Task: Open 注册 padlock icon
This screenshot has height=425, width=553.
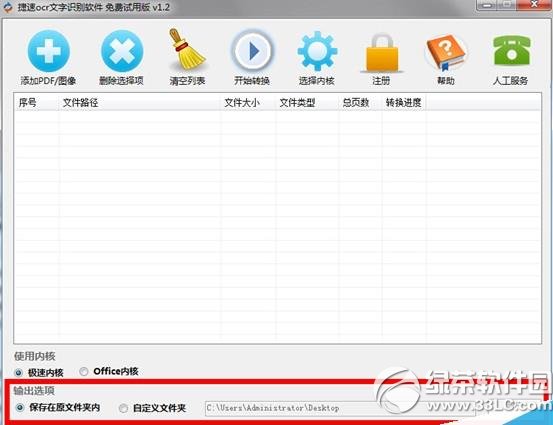Action: point(382,53)
